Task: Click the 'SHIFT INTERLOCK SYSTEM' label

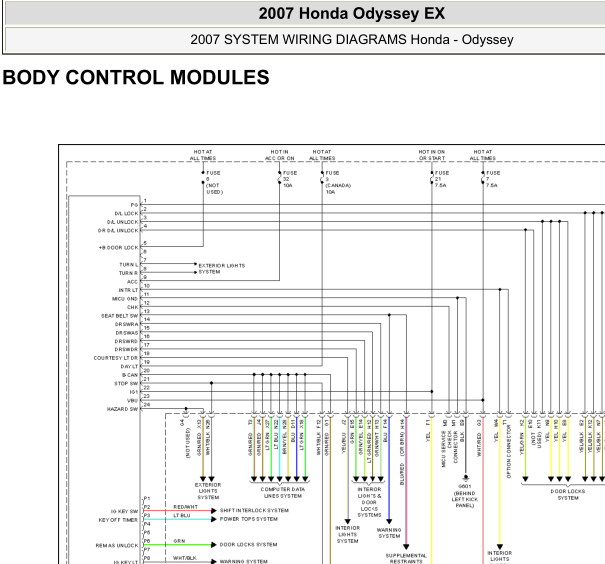Action: point(254,510)
